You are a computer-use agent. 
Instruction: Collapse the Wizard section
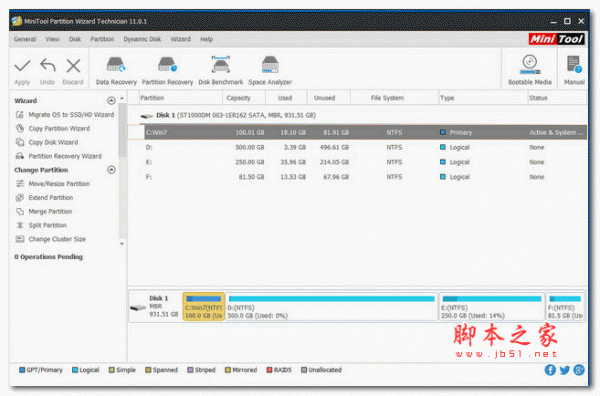pyautogui.click(x=111, y=101)
